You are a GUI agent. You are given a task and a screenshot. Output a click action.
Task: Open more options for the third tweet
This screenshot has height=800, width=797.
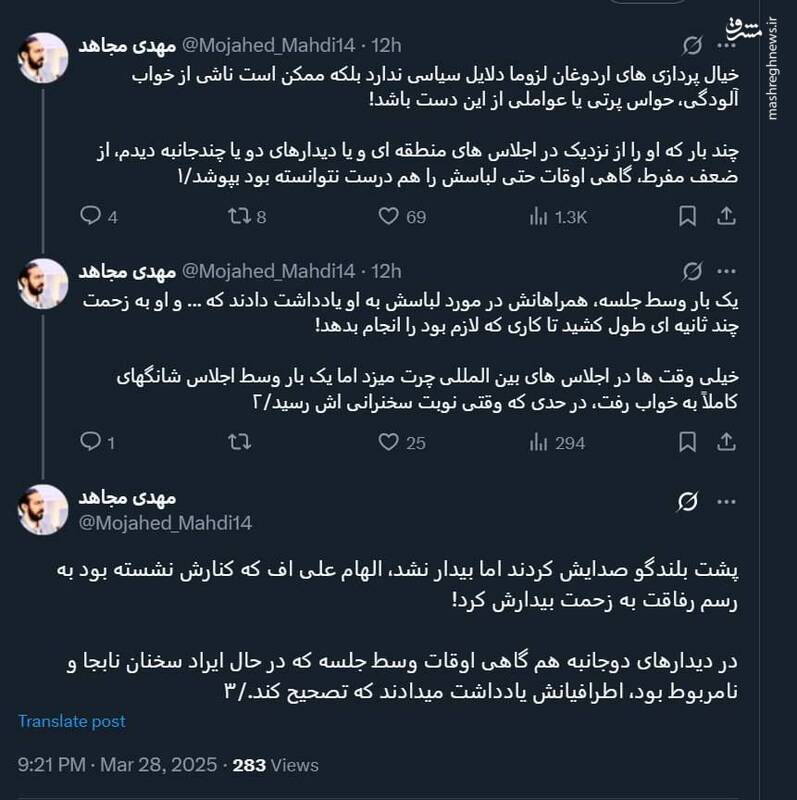pyautogui.click(x=726, y=504)
